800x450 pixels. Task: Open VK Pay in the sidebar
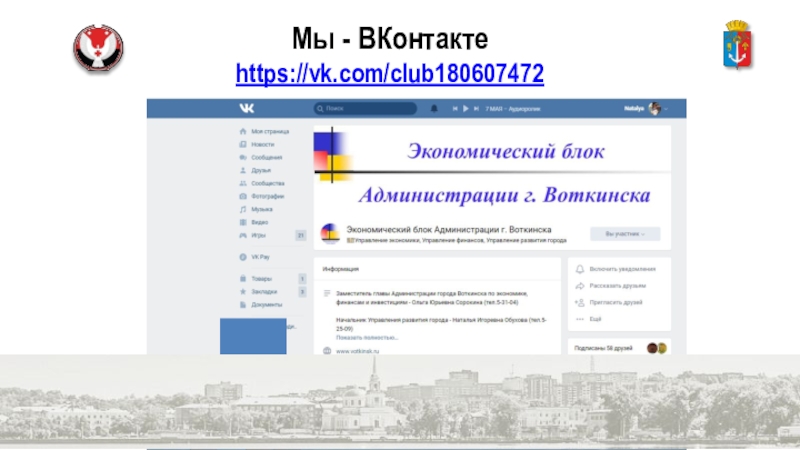(x=260, y=257)
